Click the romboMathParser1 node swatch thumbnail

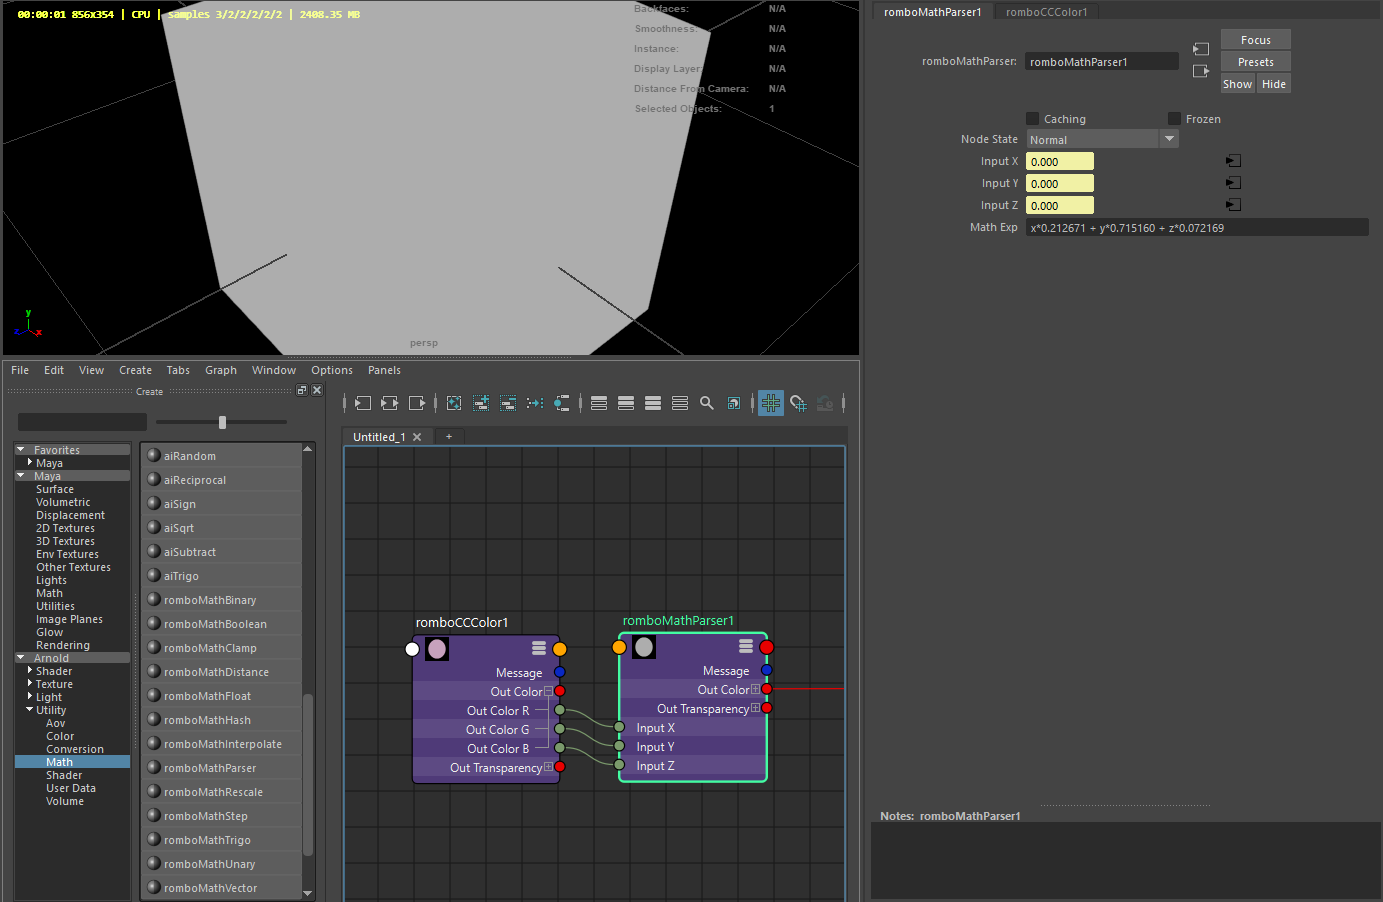pyautogui.click(x=644, y=647)
